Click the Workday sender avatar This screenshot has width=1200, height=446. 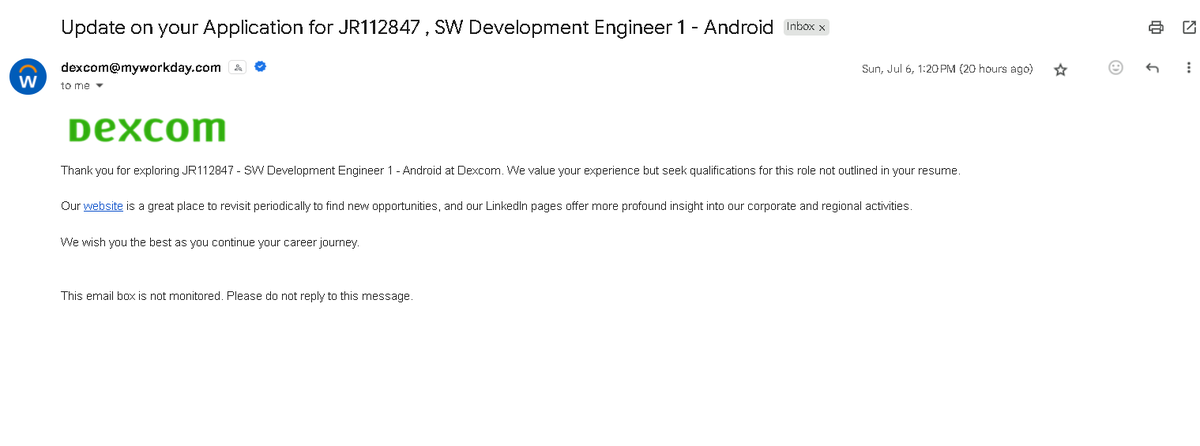28,77
